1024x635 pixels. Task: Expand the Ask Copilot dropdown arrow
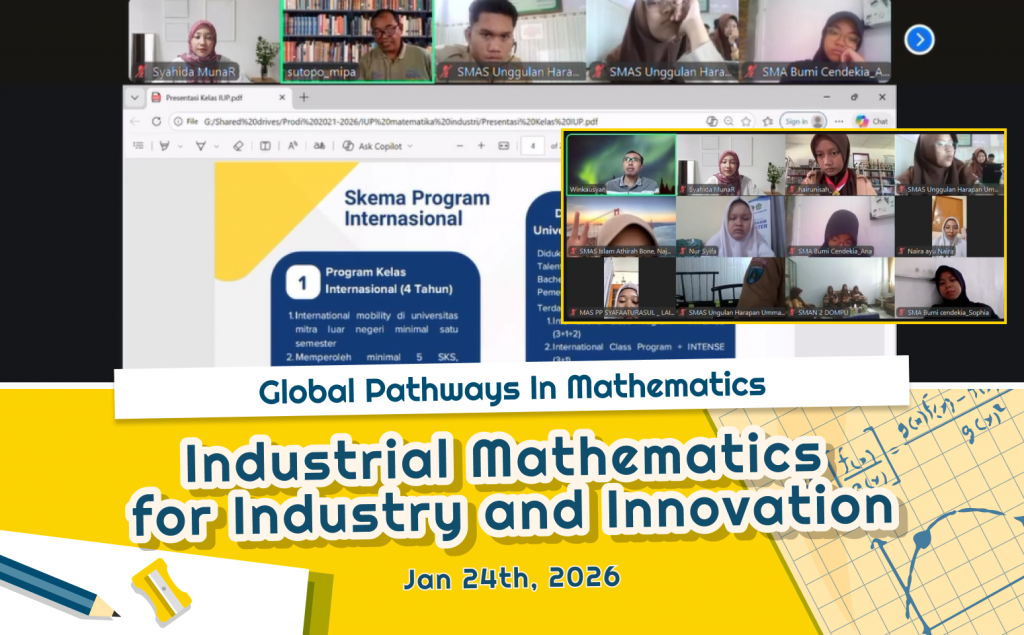click(x=408, y=145)
